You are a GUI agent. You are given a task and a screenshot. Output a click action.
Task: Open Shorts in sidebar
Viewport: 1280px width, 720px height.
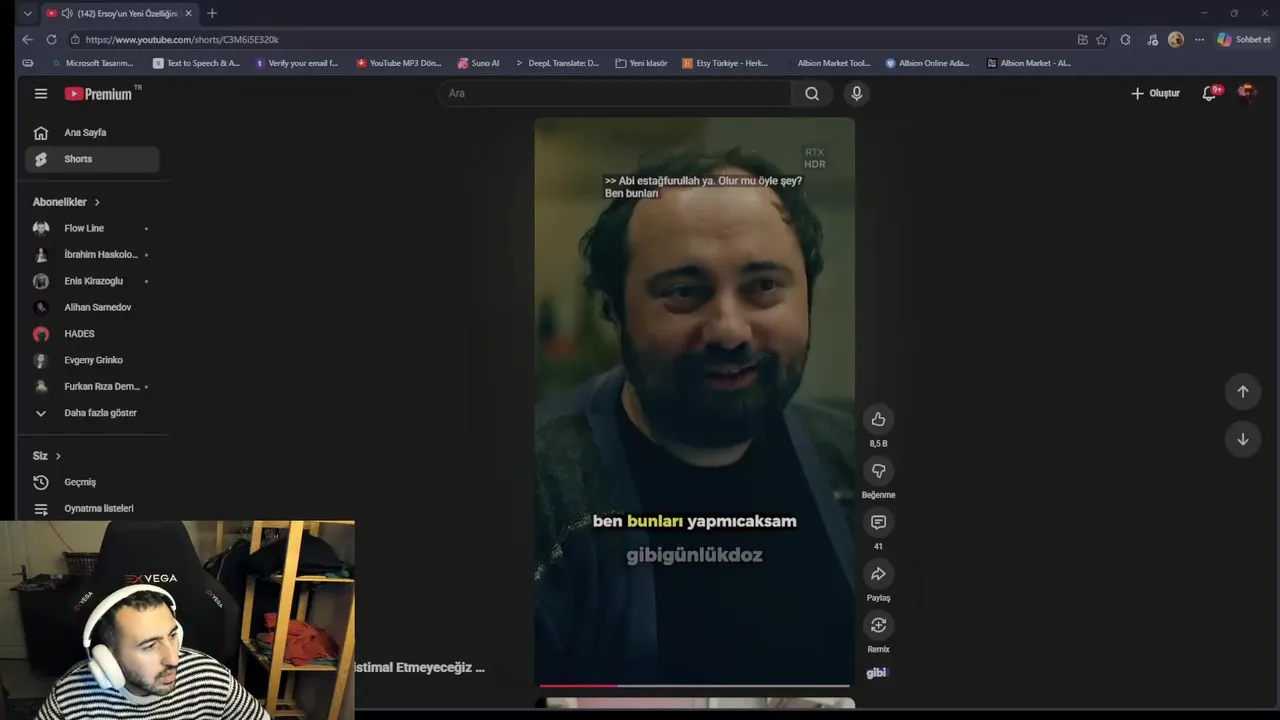click(x=92, y=159)
